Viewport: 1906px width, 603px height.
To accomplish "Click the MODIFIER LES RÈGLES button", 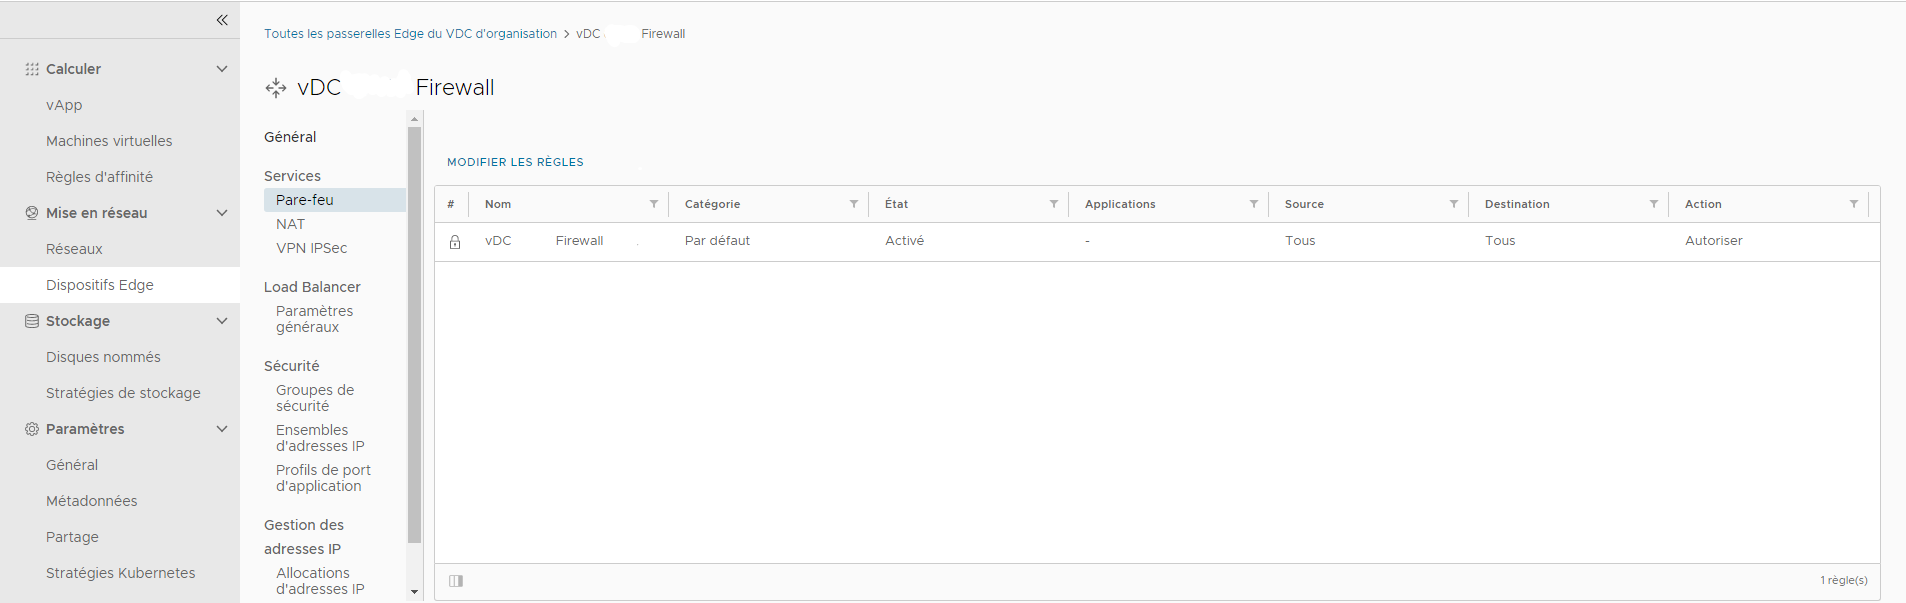I will pyautogui.click(x=515, y=162).
